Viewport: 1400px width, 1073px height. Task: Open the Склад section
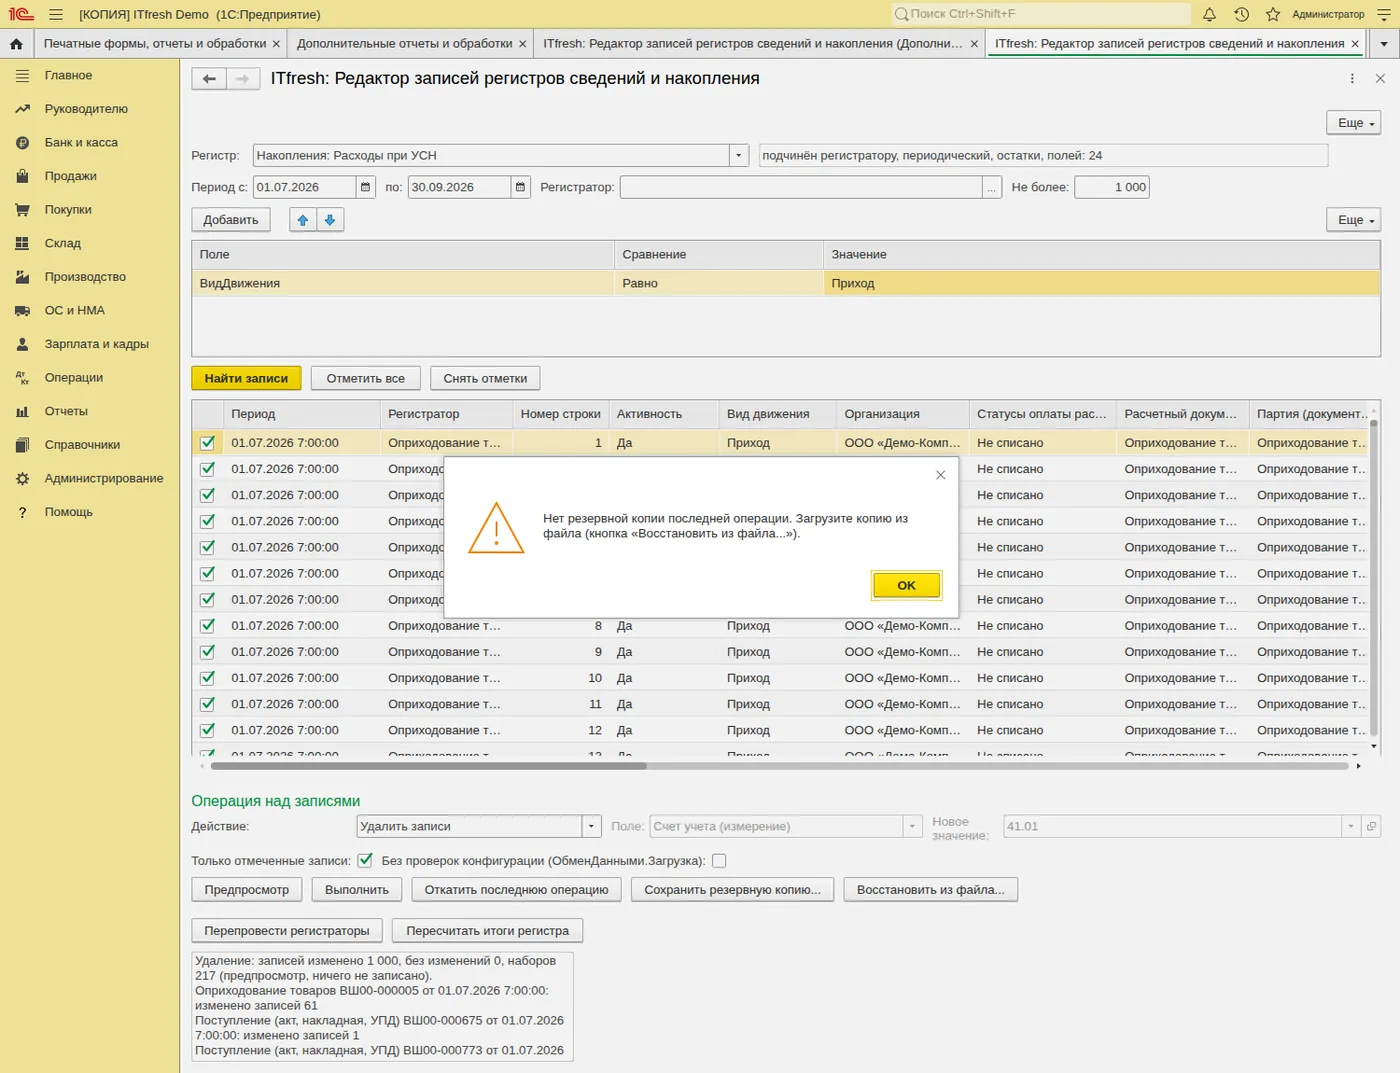click(x=63, y=243)
